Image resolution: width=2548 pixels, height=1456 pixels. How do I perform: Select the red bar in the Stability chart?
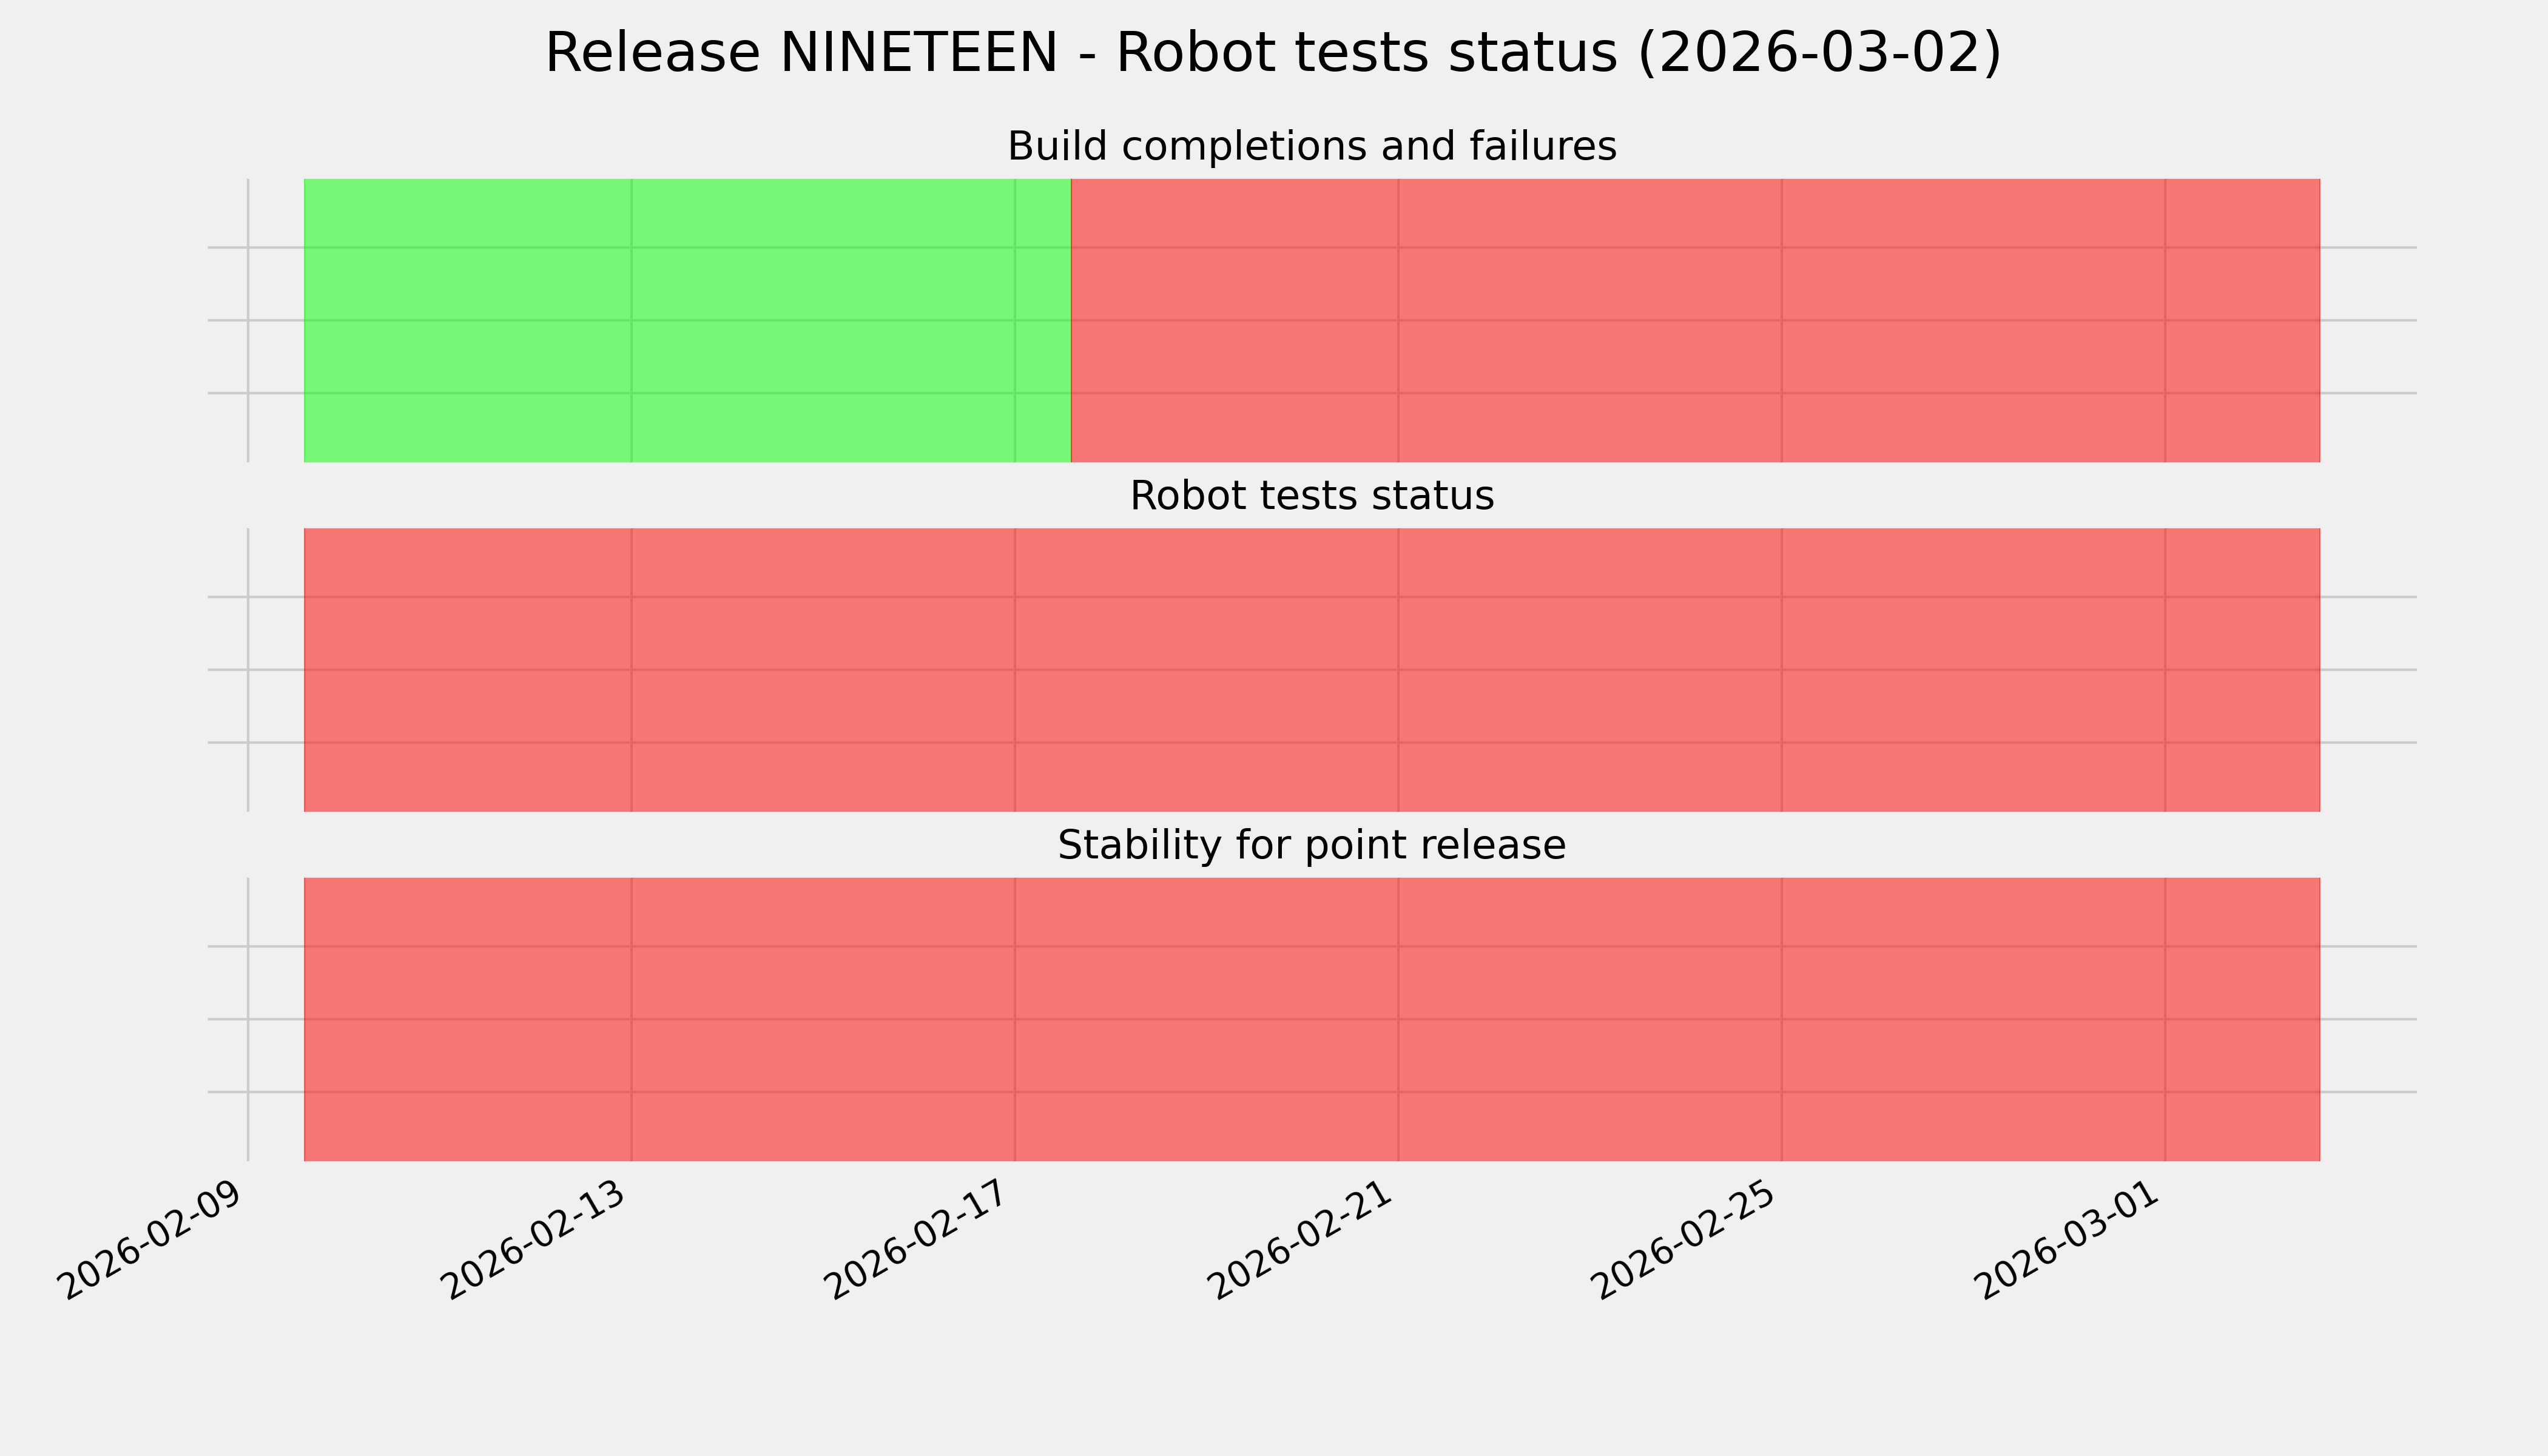pyautogui.click(x=1311, y=1019)
